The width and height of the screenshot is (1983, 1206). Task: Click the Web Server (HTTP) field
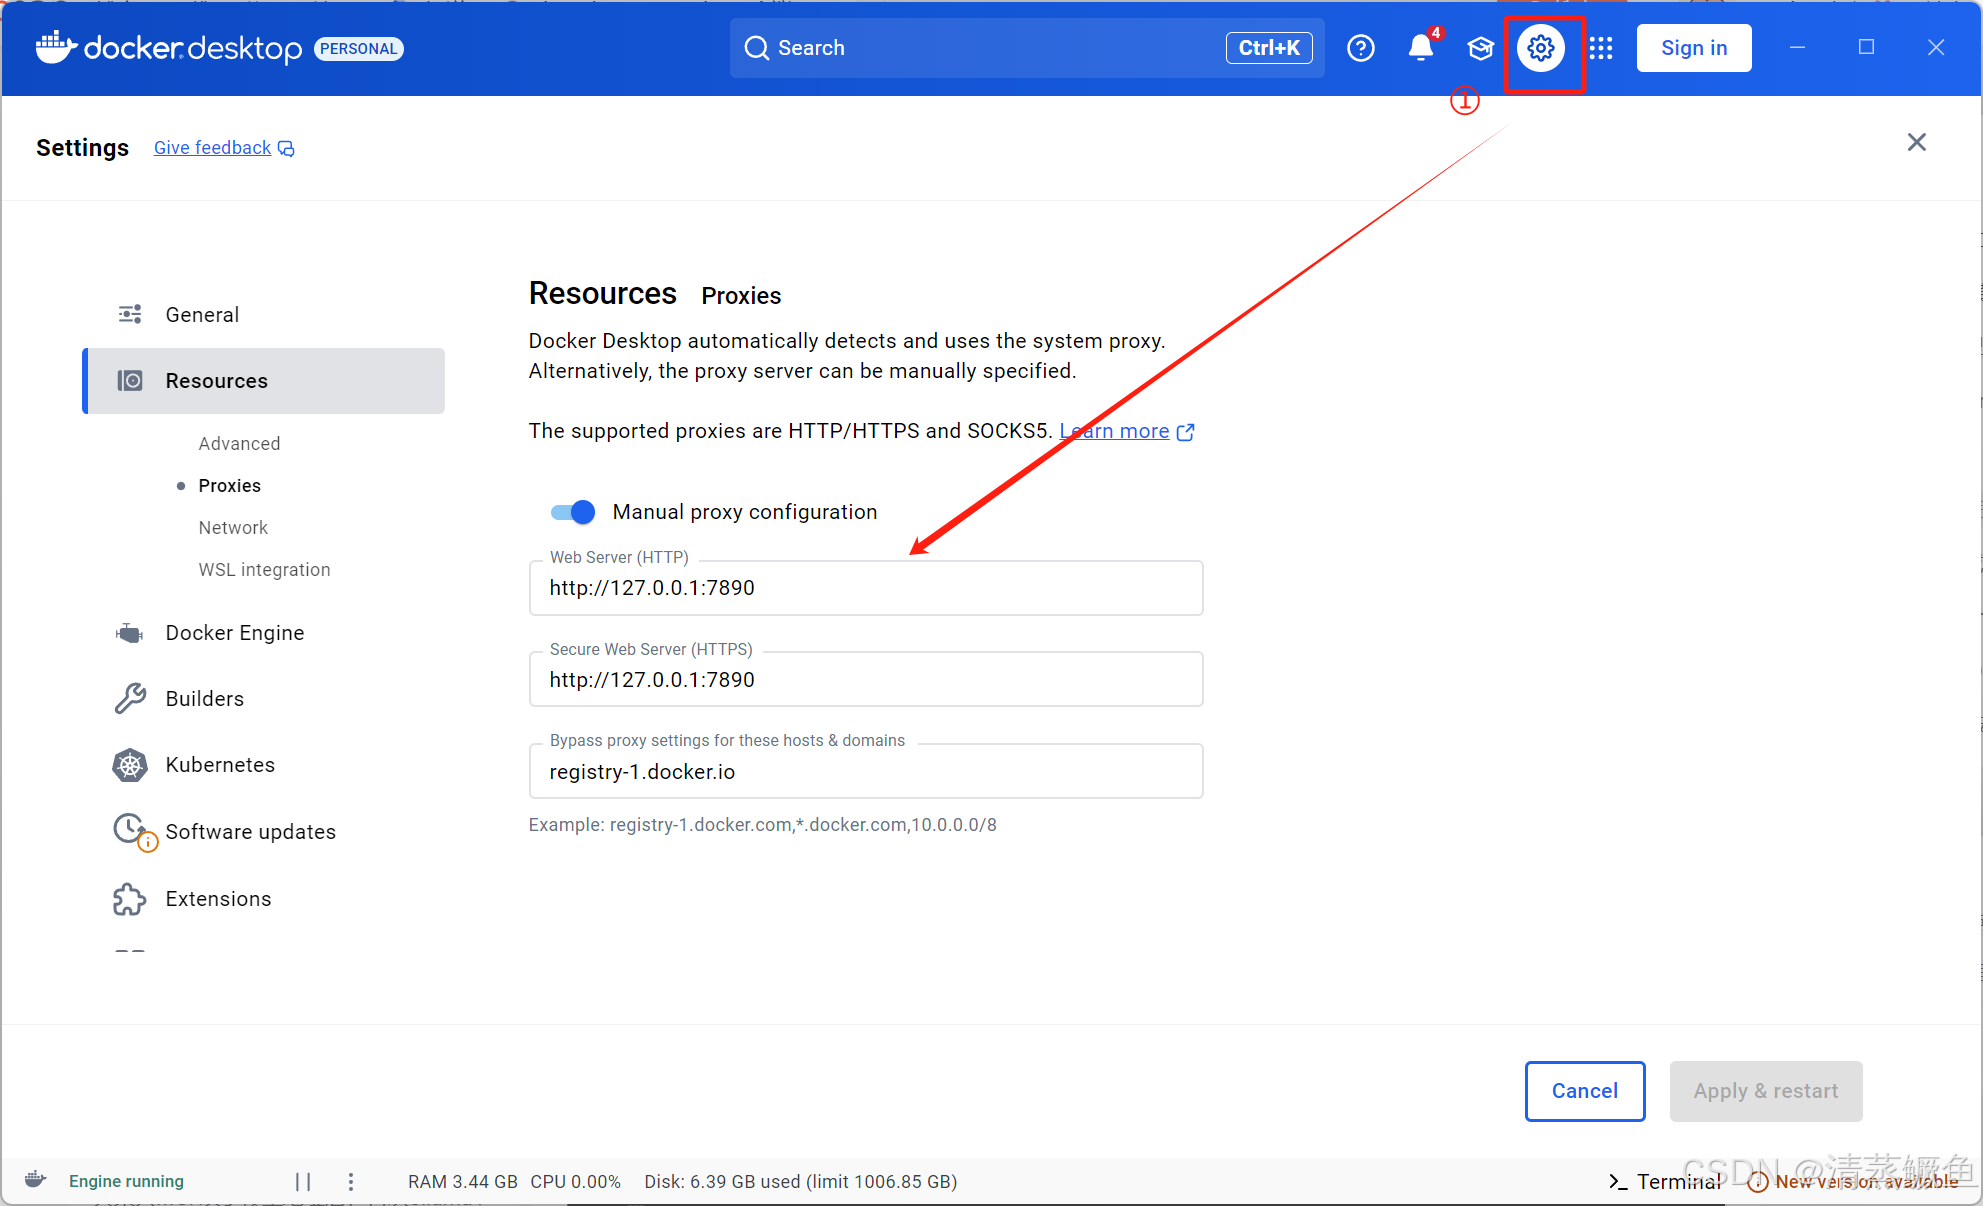865,588
